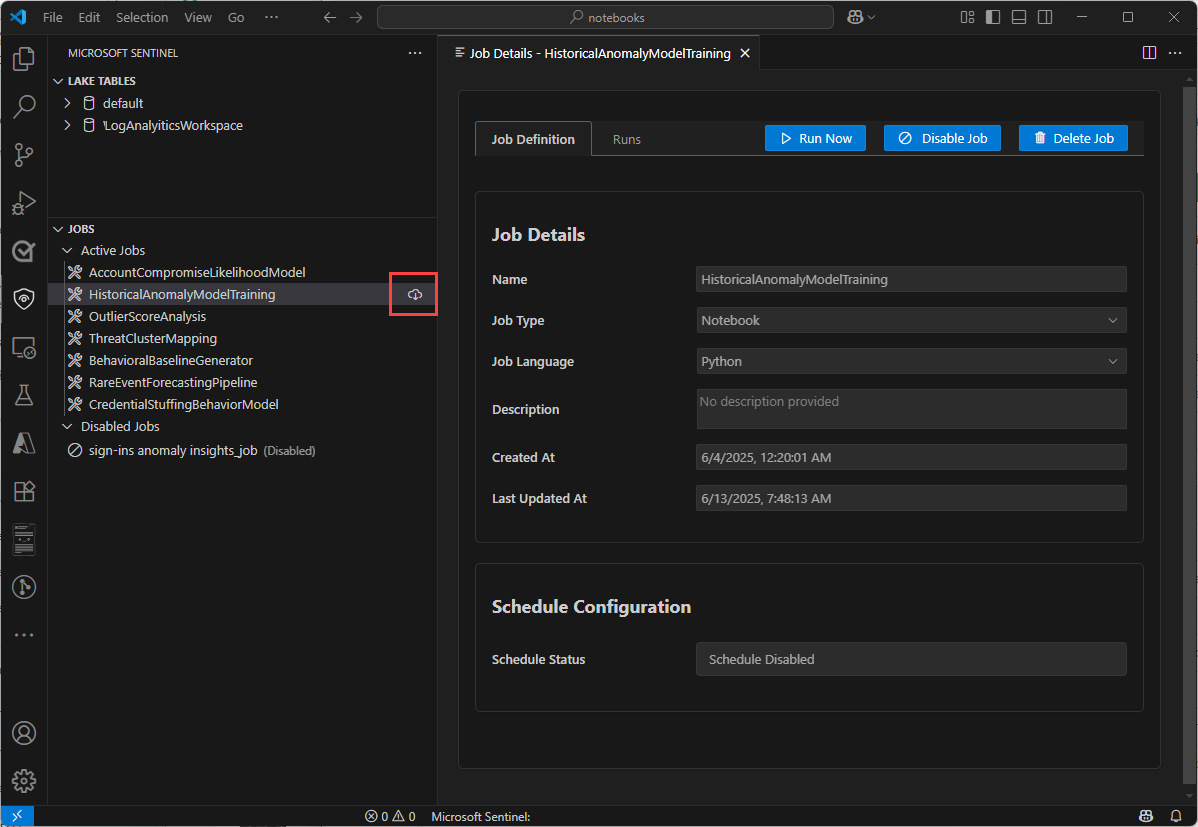Viewport: 1198px width, 827px height.
Task: Select RareEventForecastingPipeline job
Action: point(173,383)
